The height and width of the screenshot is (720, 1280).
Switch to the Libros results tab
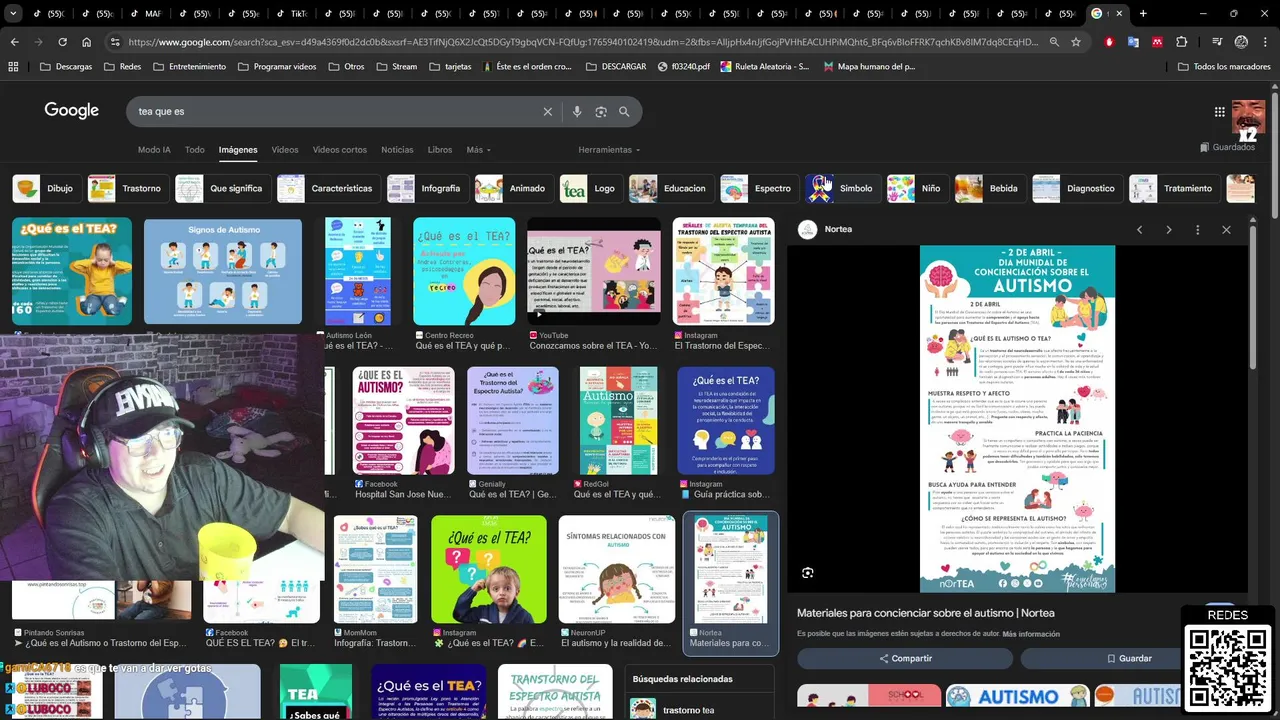440,150
